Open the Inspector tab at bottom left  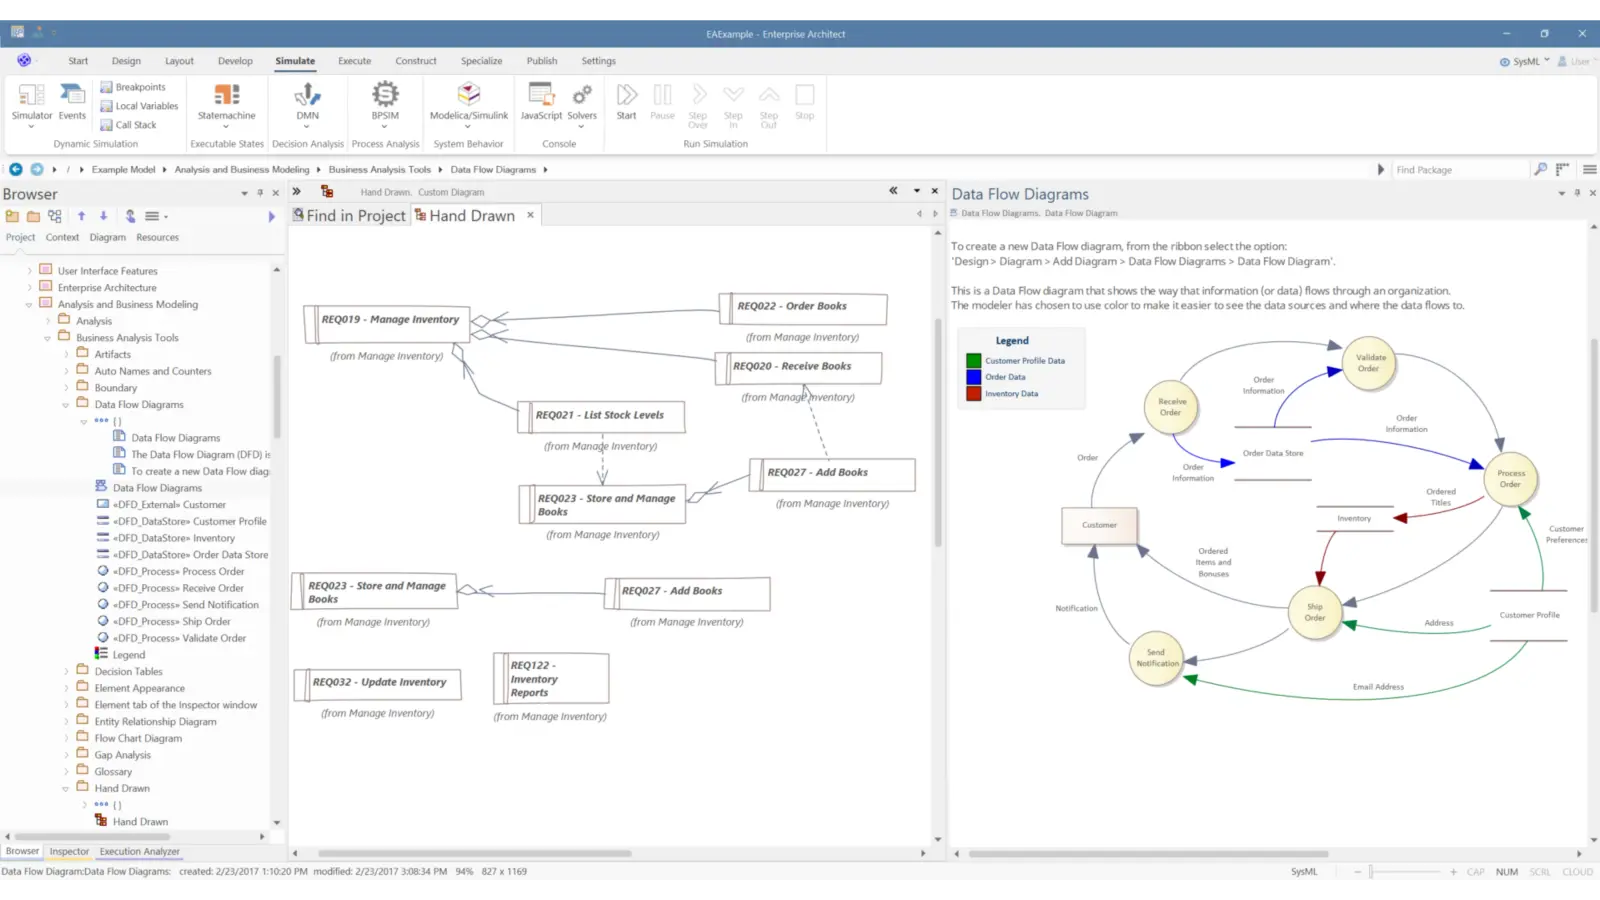(x=69, y=851)
